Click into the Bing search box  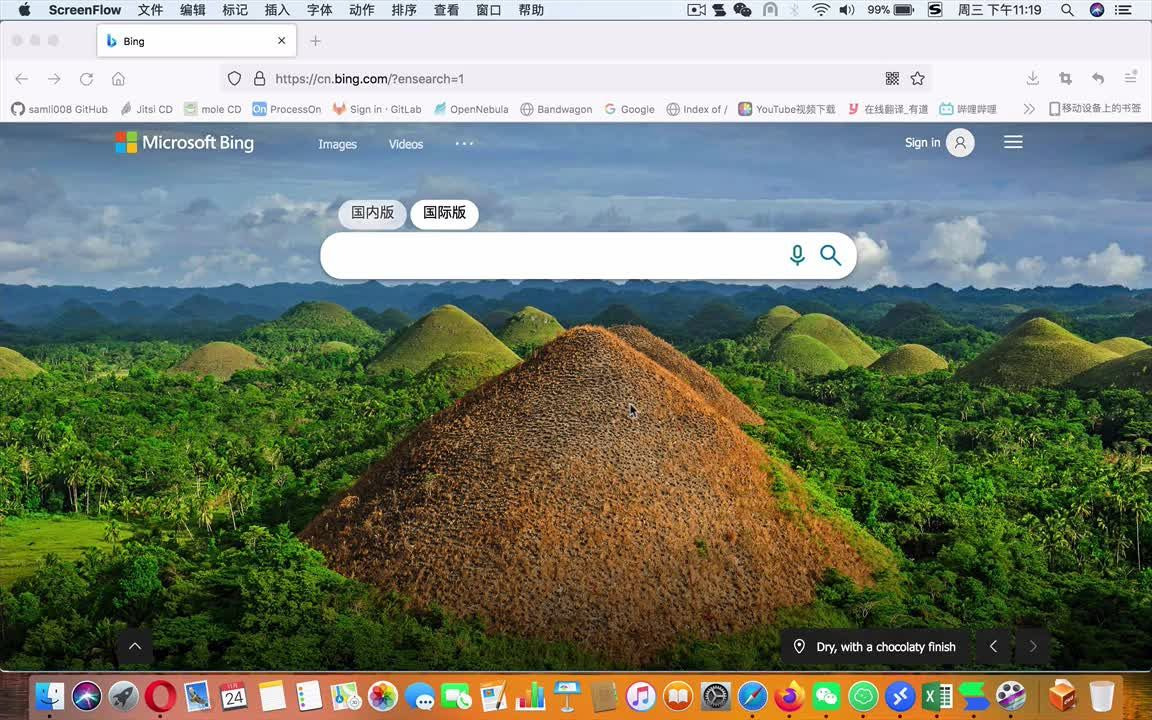click(550, 256)
